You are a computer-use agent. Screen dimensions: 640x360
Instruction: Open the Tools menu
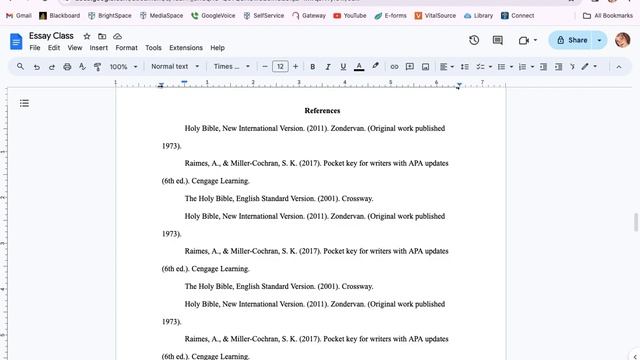(153, 48)
